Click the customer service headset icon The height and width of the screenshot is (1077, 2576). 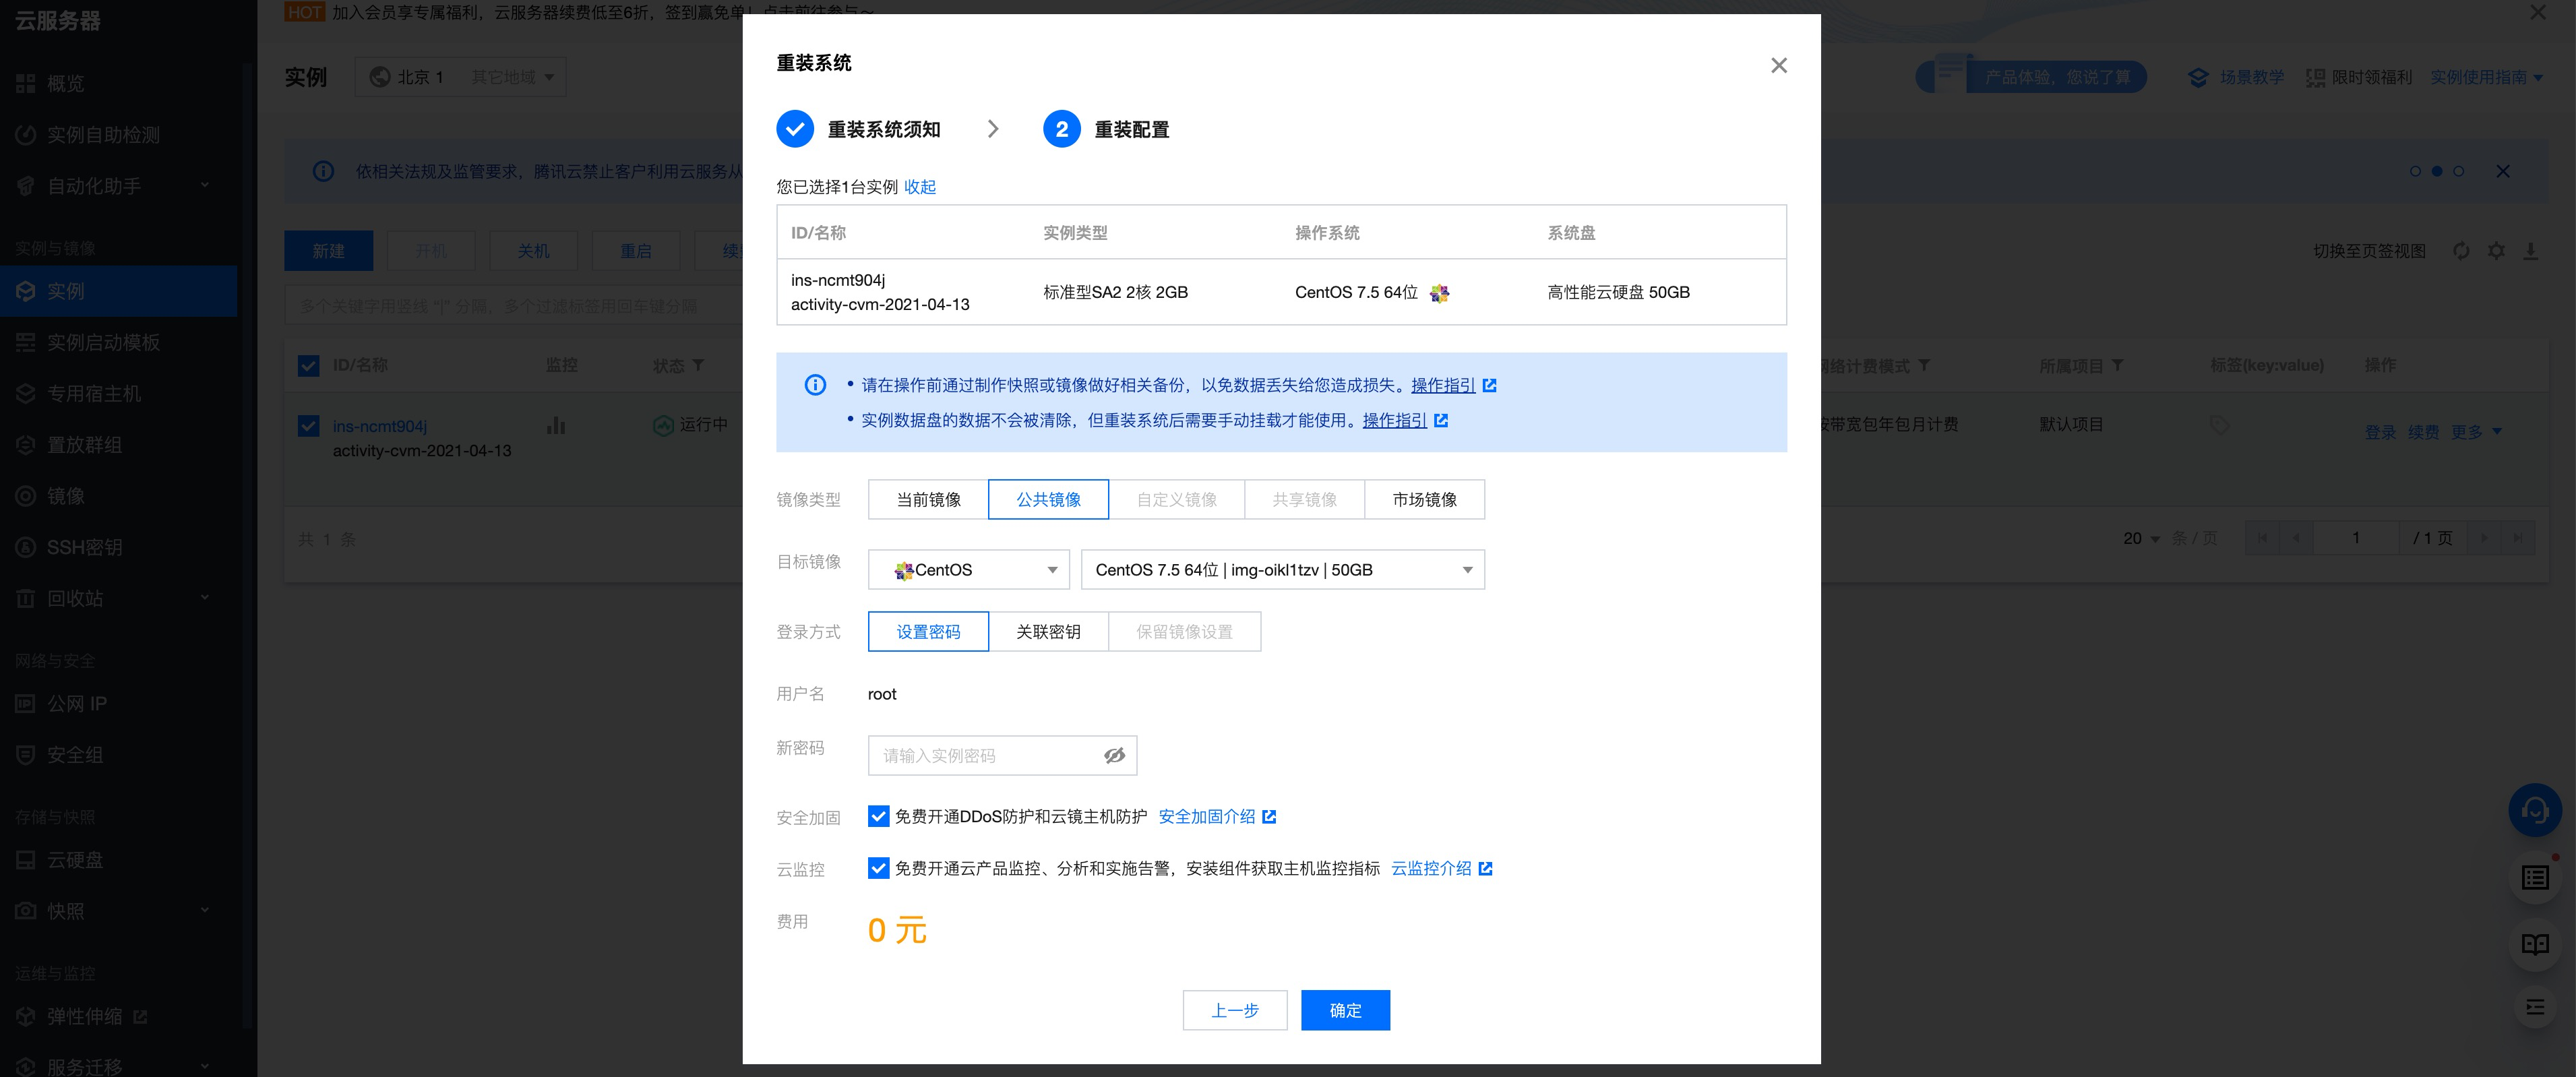coord(2534,810)
